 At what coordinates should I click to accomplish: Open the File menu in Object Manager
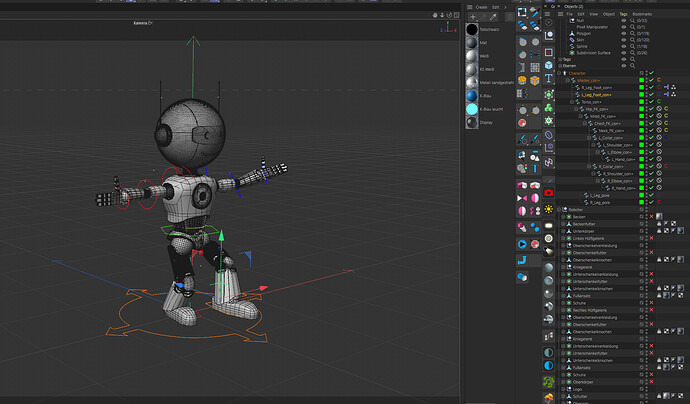569,14
